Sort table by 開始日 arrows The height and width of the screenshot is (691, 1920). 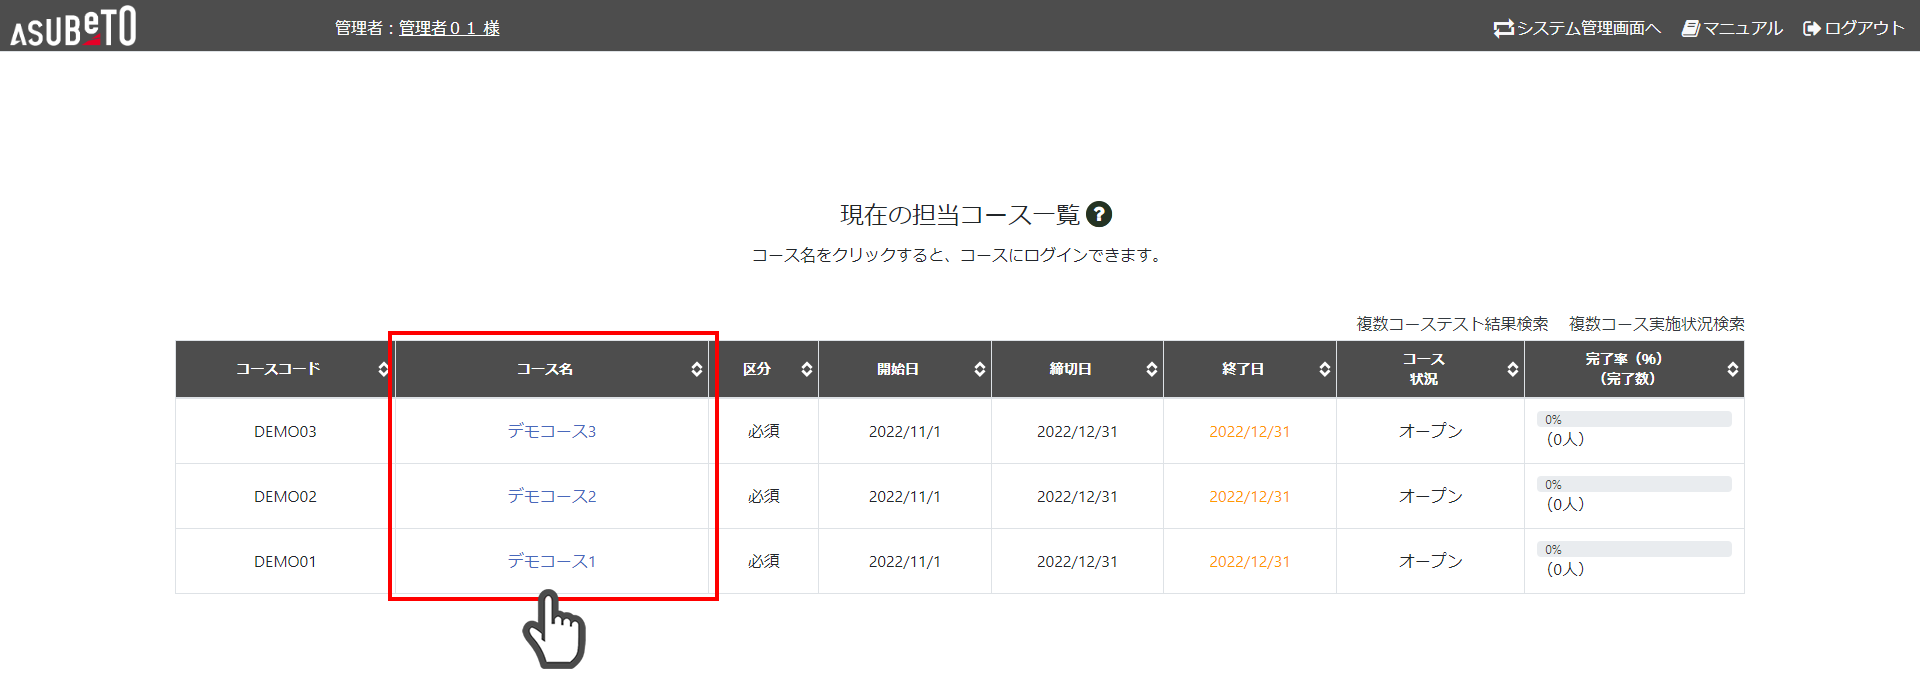click(x=979, y=370)
